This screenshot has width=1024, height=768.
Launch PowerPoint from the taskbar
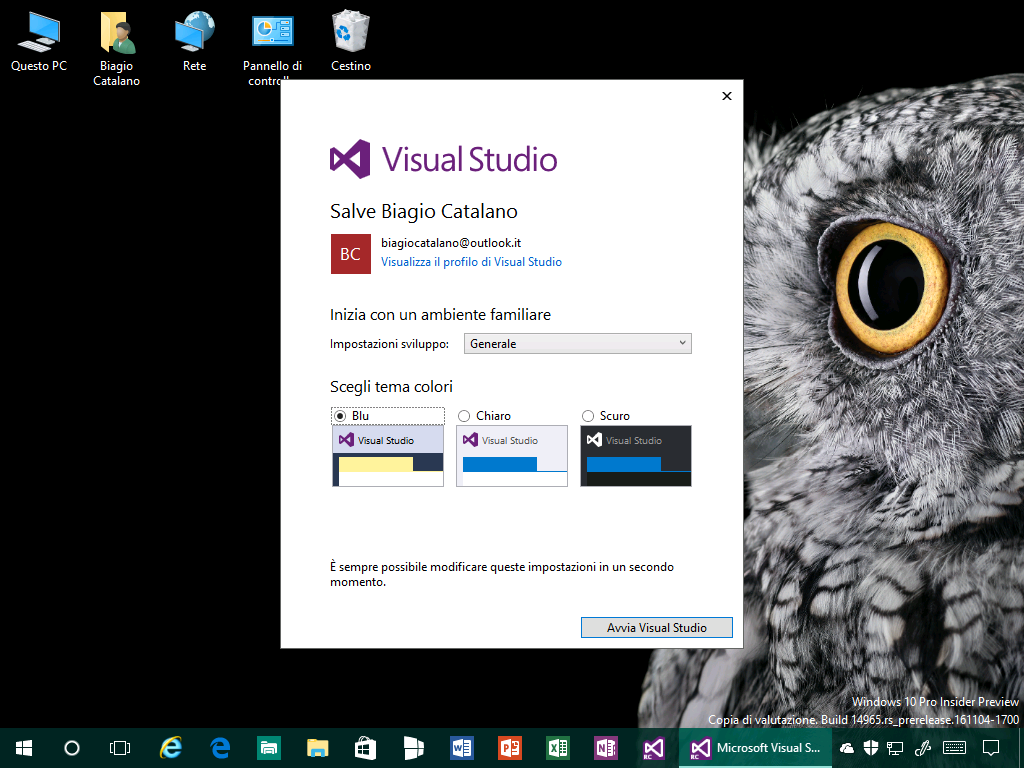(510, 748)
